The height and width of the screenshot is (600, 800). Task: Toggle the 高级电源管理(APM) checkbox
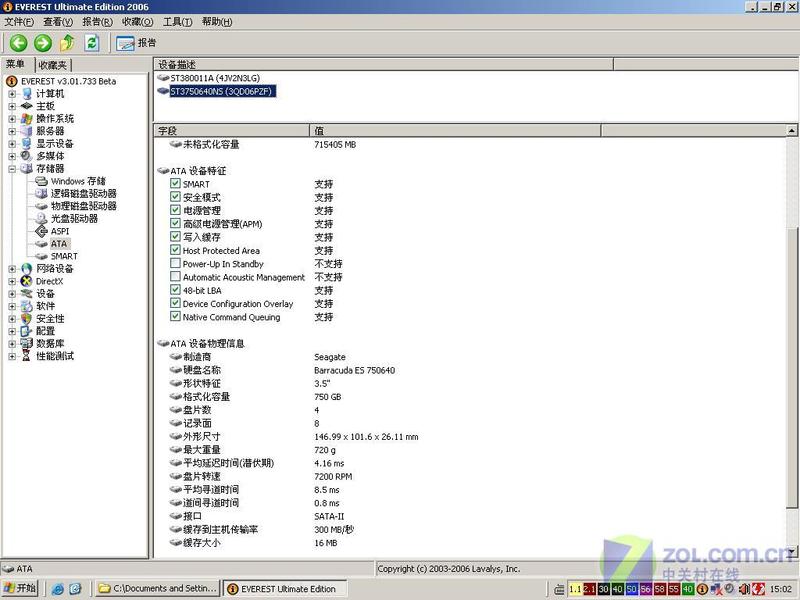(176, 223)
